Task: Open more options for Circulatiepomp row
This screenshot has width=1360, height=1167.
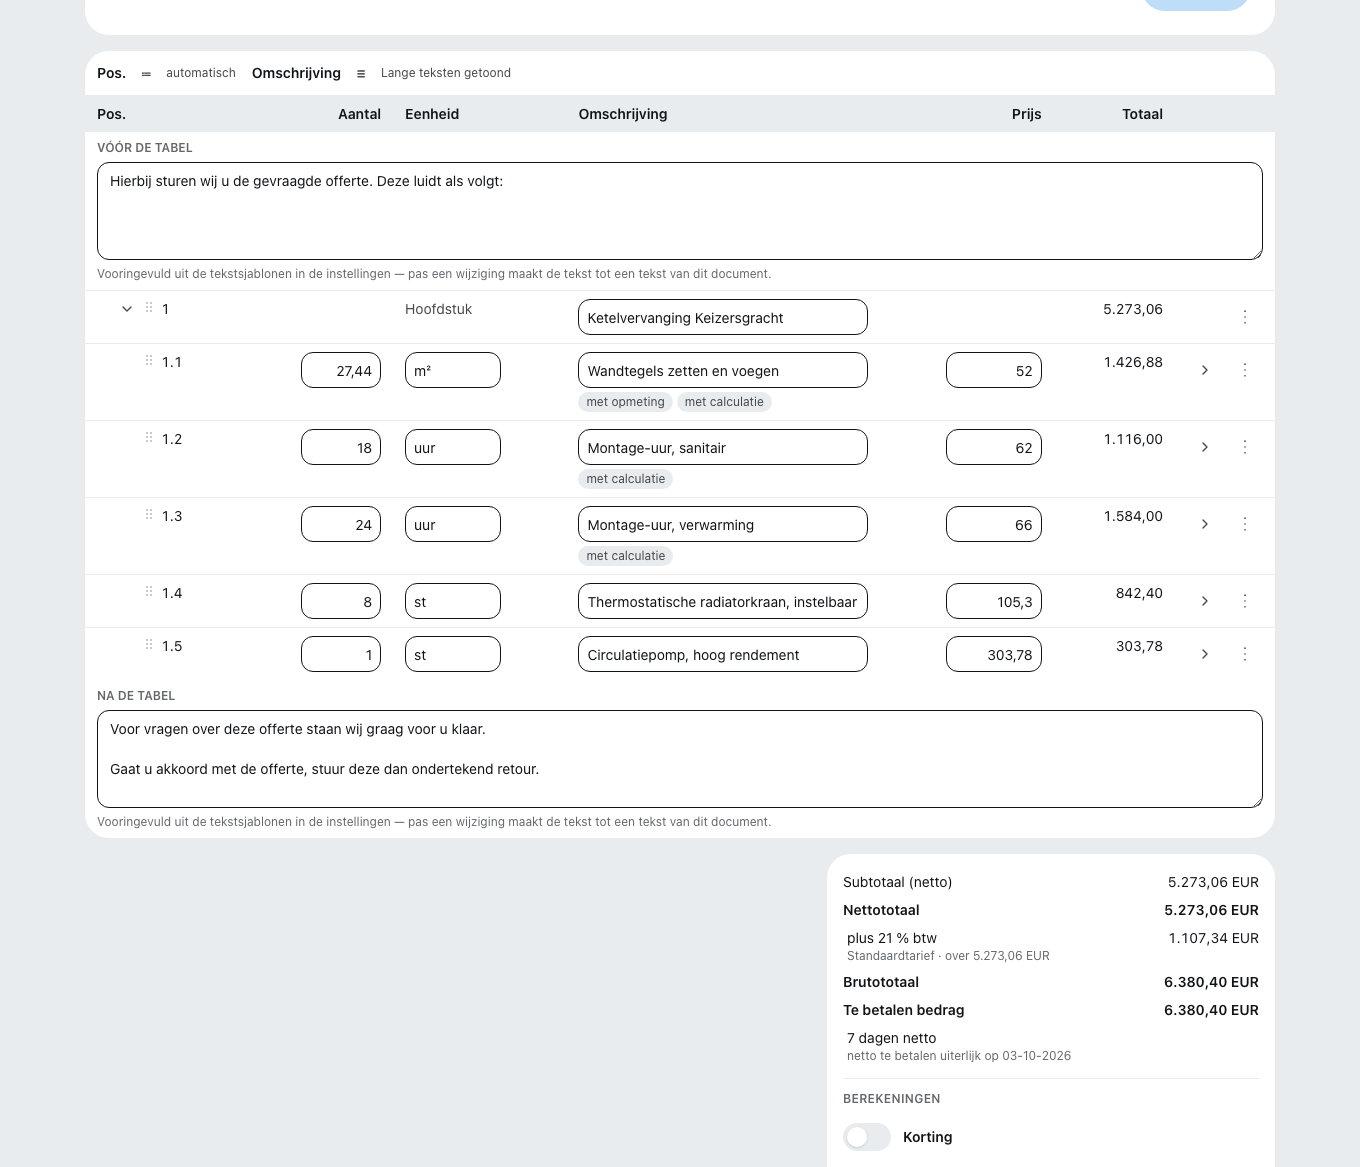Action: tap(1245, 654)
